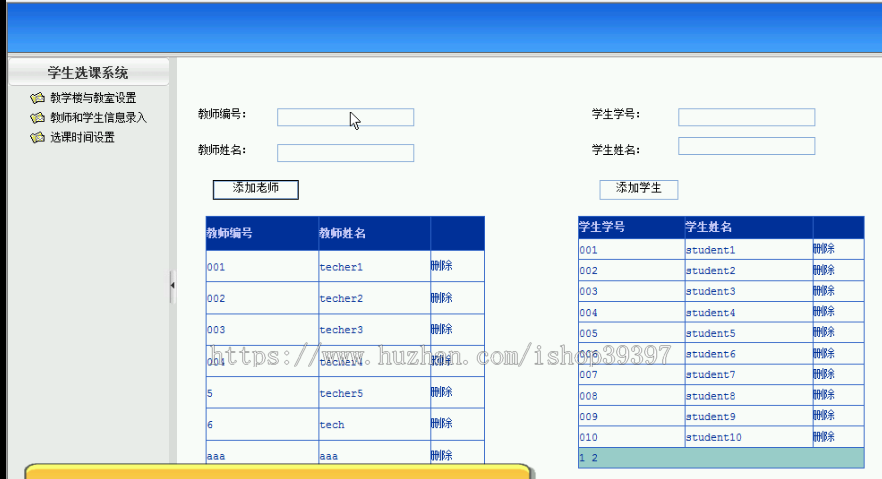Delete student5 row
882x479 pixels.
coord(824,332)
